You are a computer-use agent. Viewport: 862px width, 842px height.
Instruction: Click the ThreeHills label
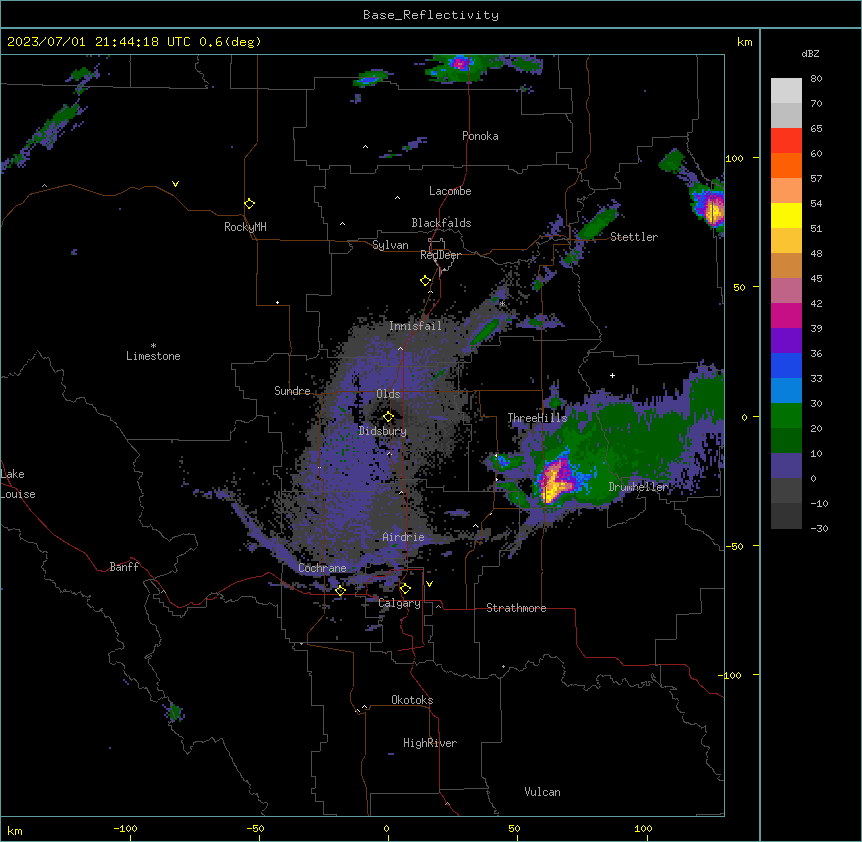(537, 418)
